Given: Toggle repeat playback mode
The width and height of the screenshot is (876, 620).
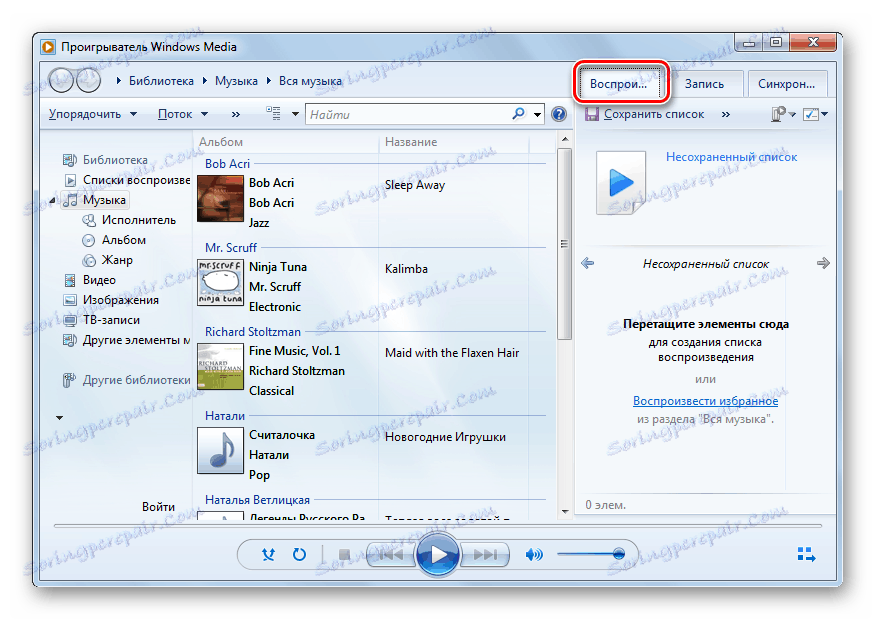Looking at the screenshot, I should (x=299, y=555).
